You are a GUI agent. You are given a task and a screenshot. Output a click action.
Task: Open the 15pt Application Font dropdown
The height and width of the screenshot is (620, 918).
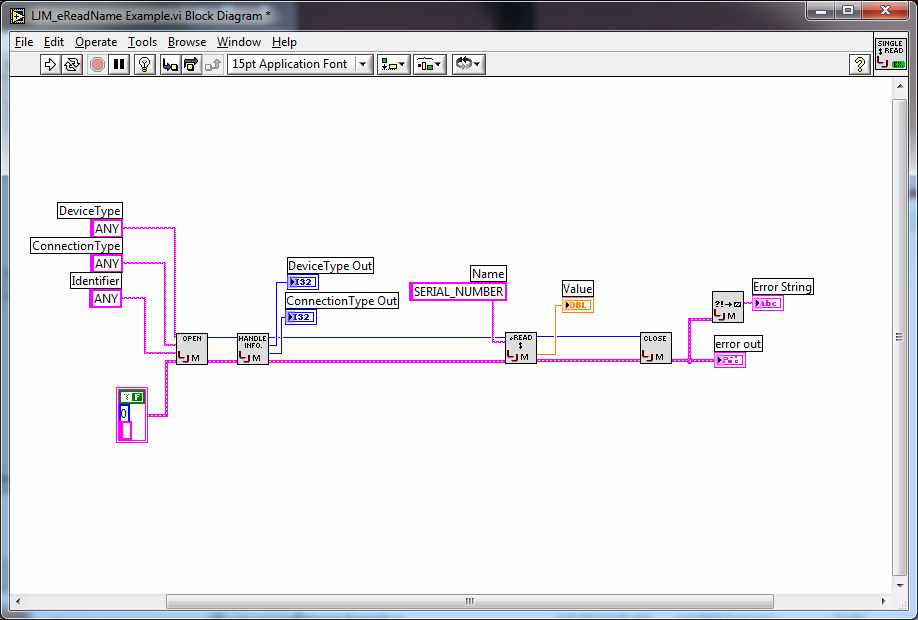pyautogui.click(x=297, y=64)
